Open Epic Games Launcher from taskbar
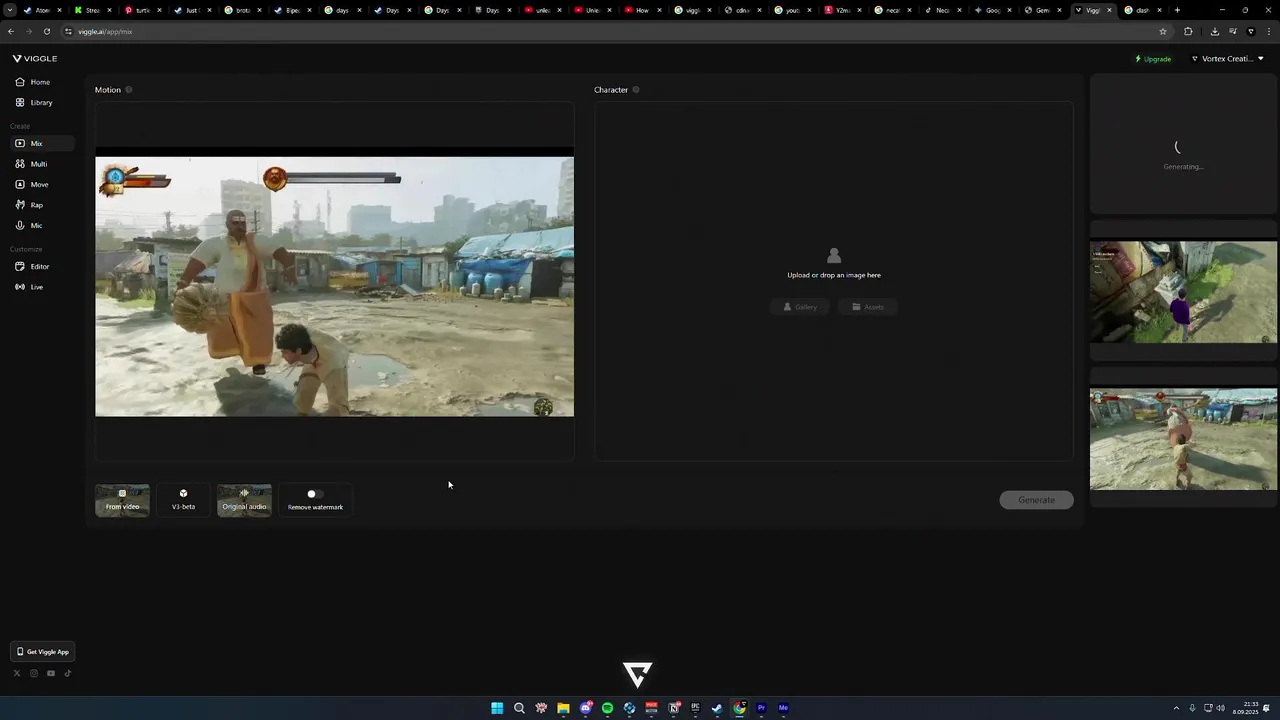Viewport: 1280px width, 720px height. coord(695,708)
